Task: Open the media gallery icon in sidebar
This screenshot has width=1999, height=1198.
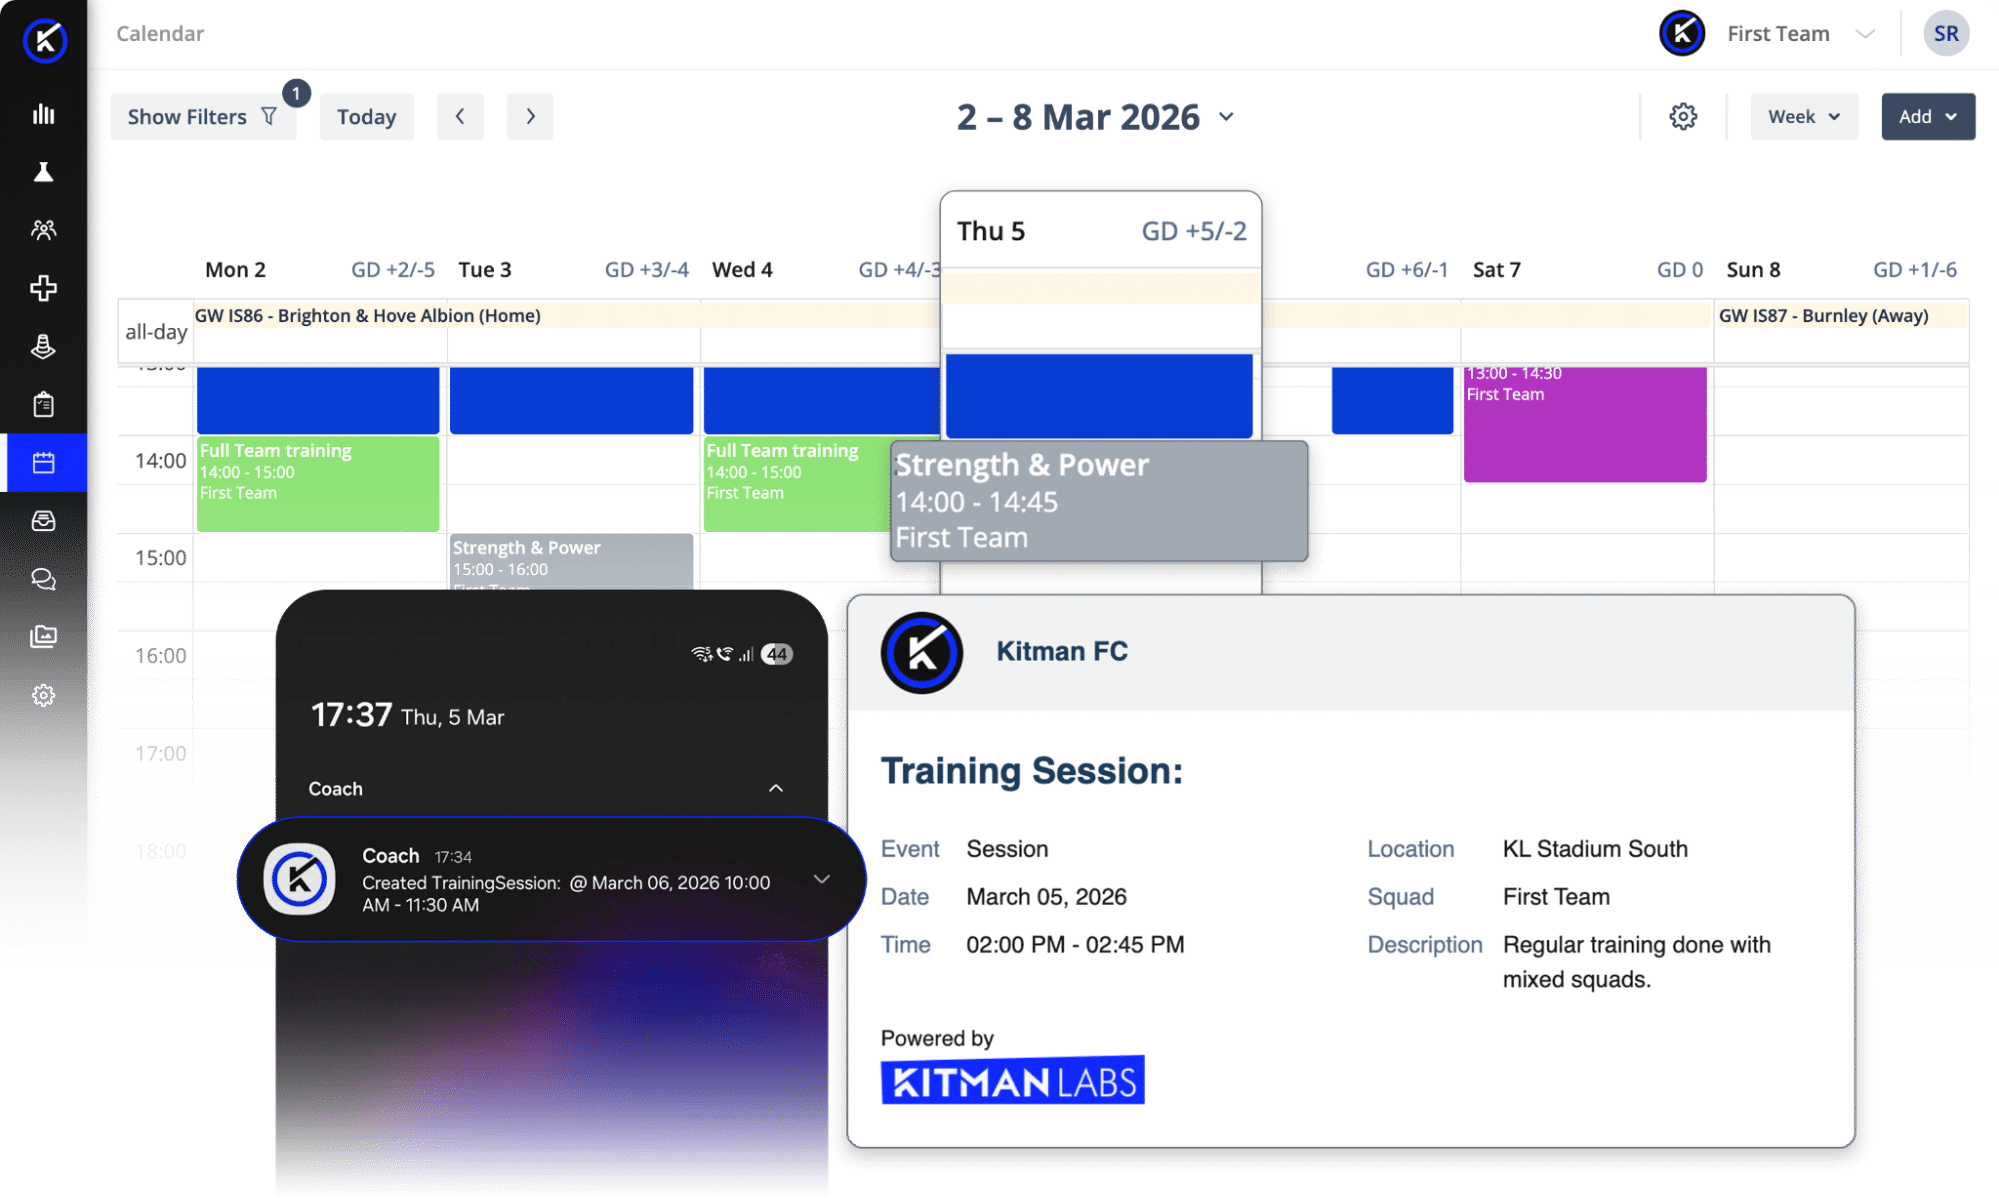Action: [43, 637]
